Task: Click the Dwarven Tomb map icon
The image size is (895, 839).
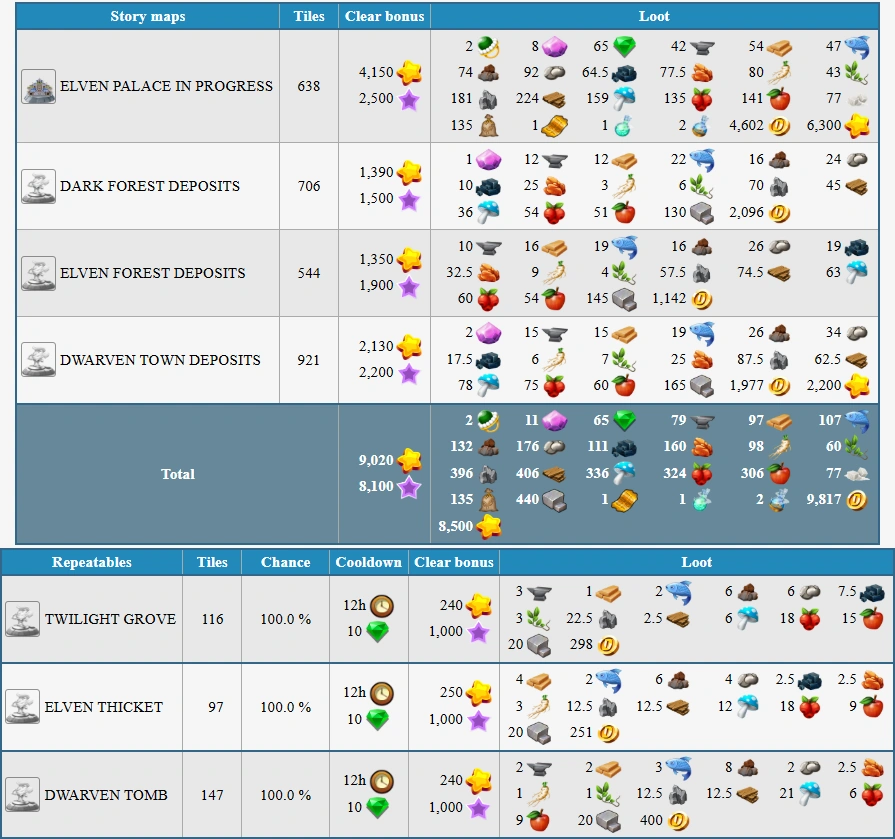Action: 22,794
